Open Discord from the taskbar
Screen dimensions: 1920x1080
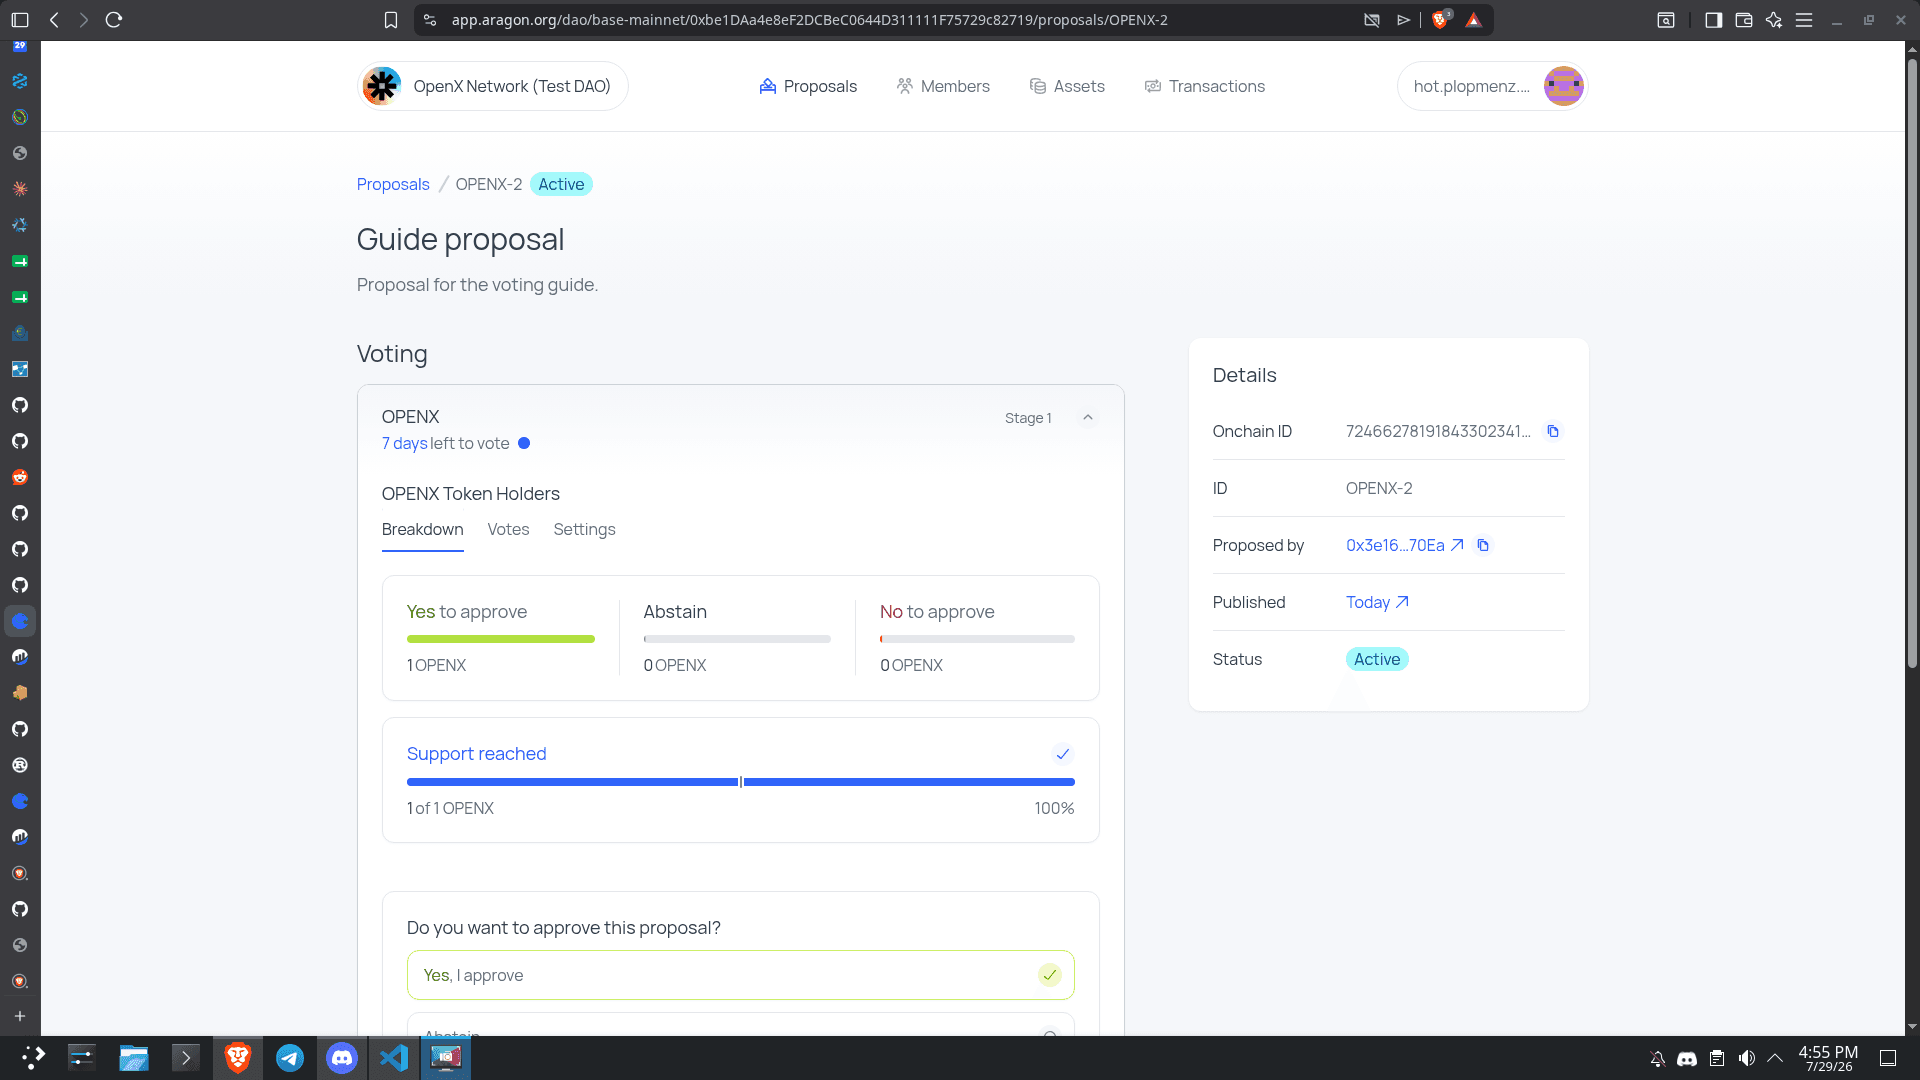click(342, 1058)
